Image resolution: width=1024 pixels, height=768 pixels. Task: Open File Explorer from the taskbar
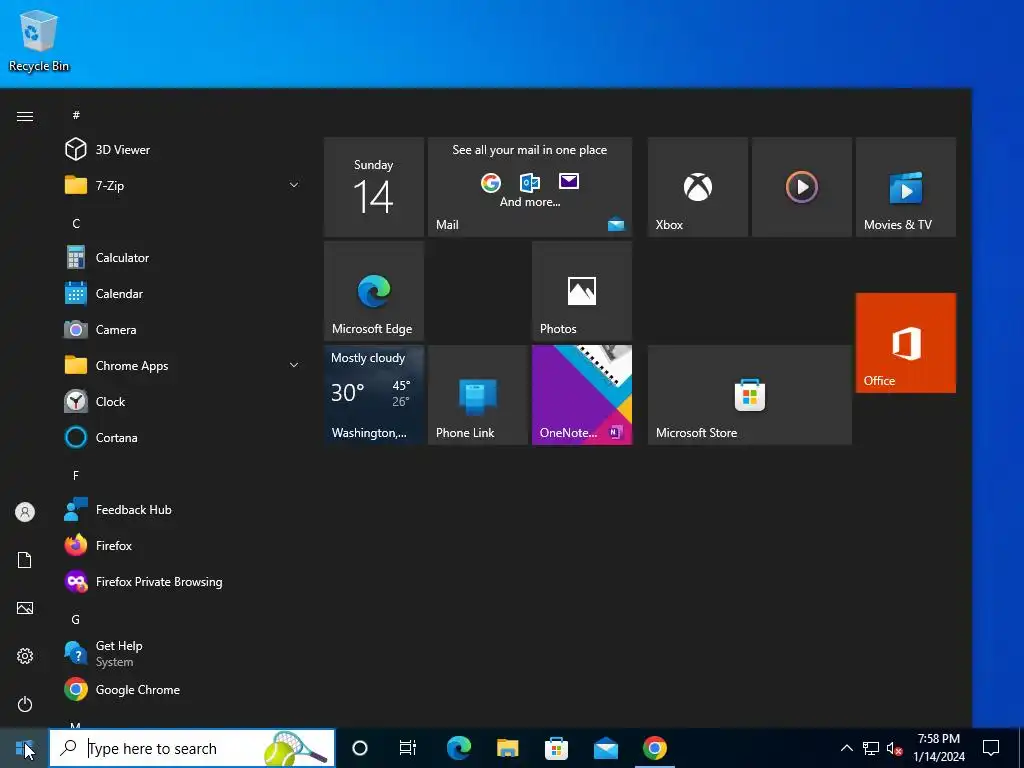507,748
